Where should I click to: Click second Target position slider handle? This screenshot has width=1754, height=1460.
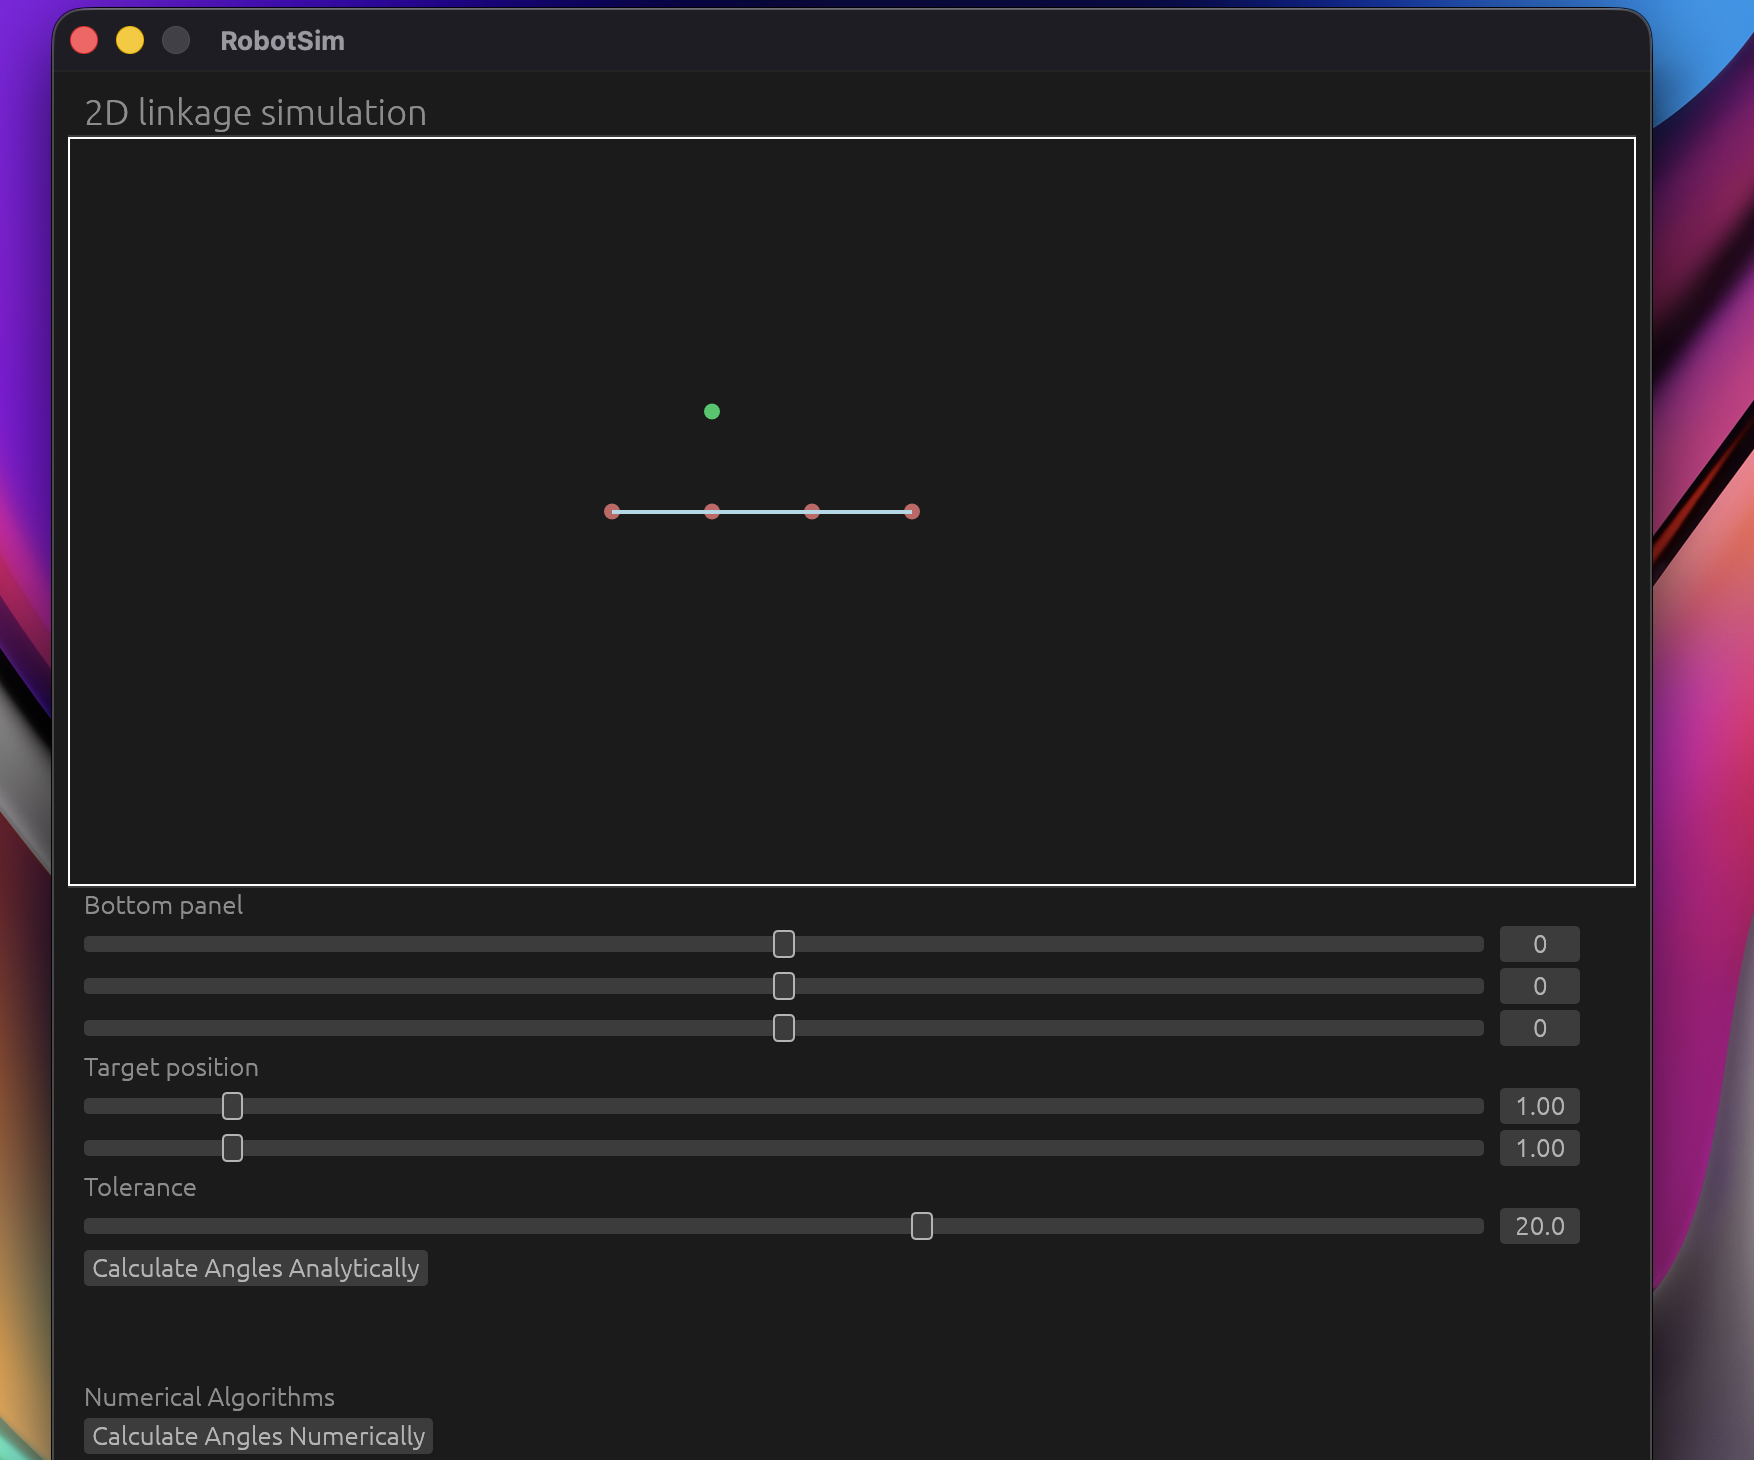pyautogui.click(x=232, y=1148)
